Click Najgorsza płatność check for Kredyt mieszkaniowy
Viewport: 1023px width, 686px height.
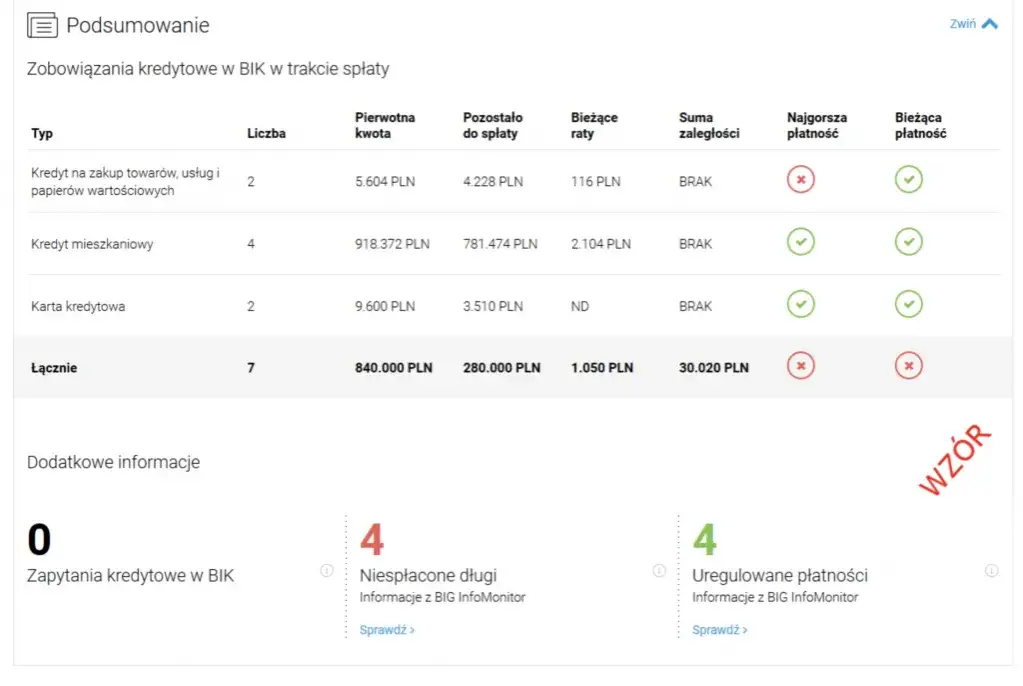click(800, 242)
